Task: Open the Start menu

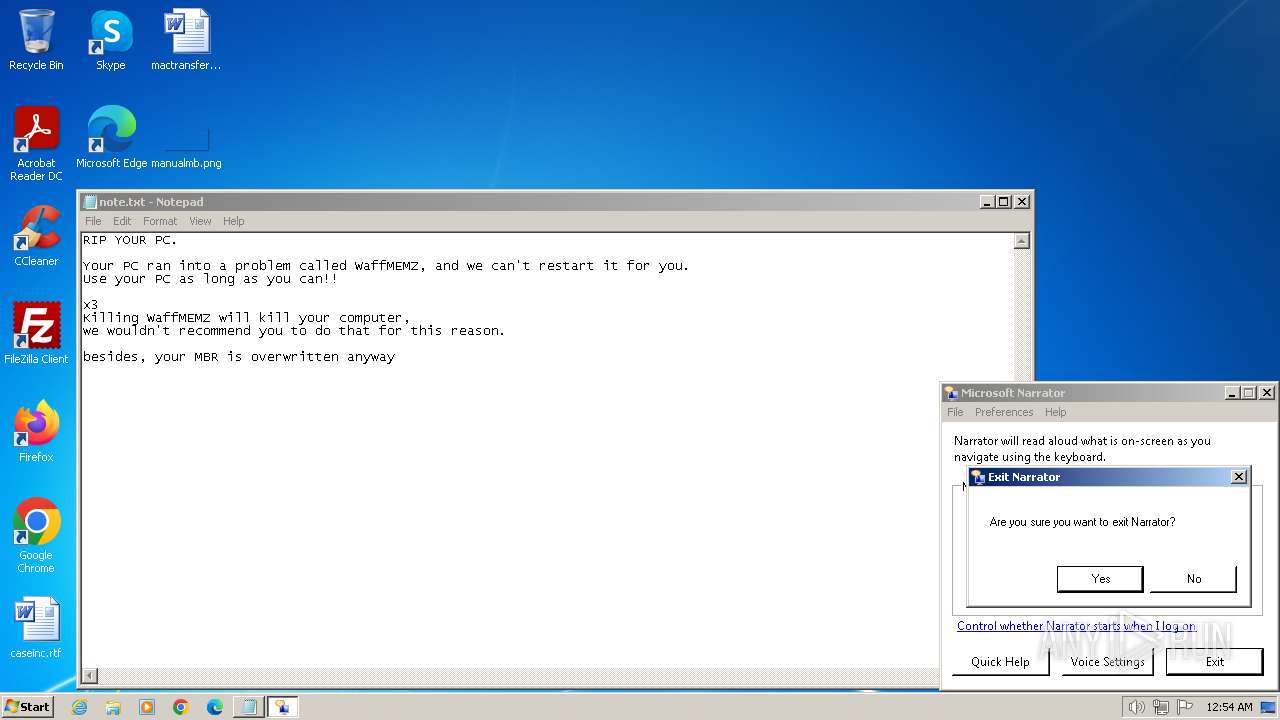Action: click(27, 707)
